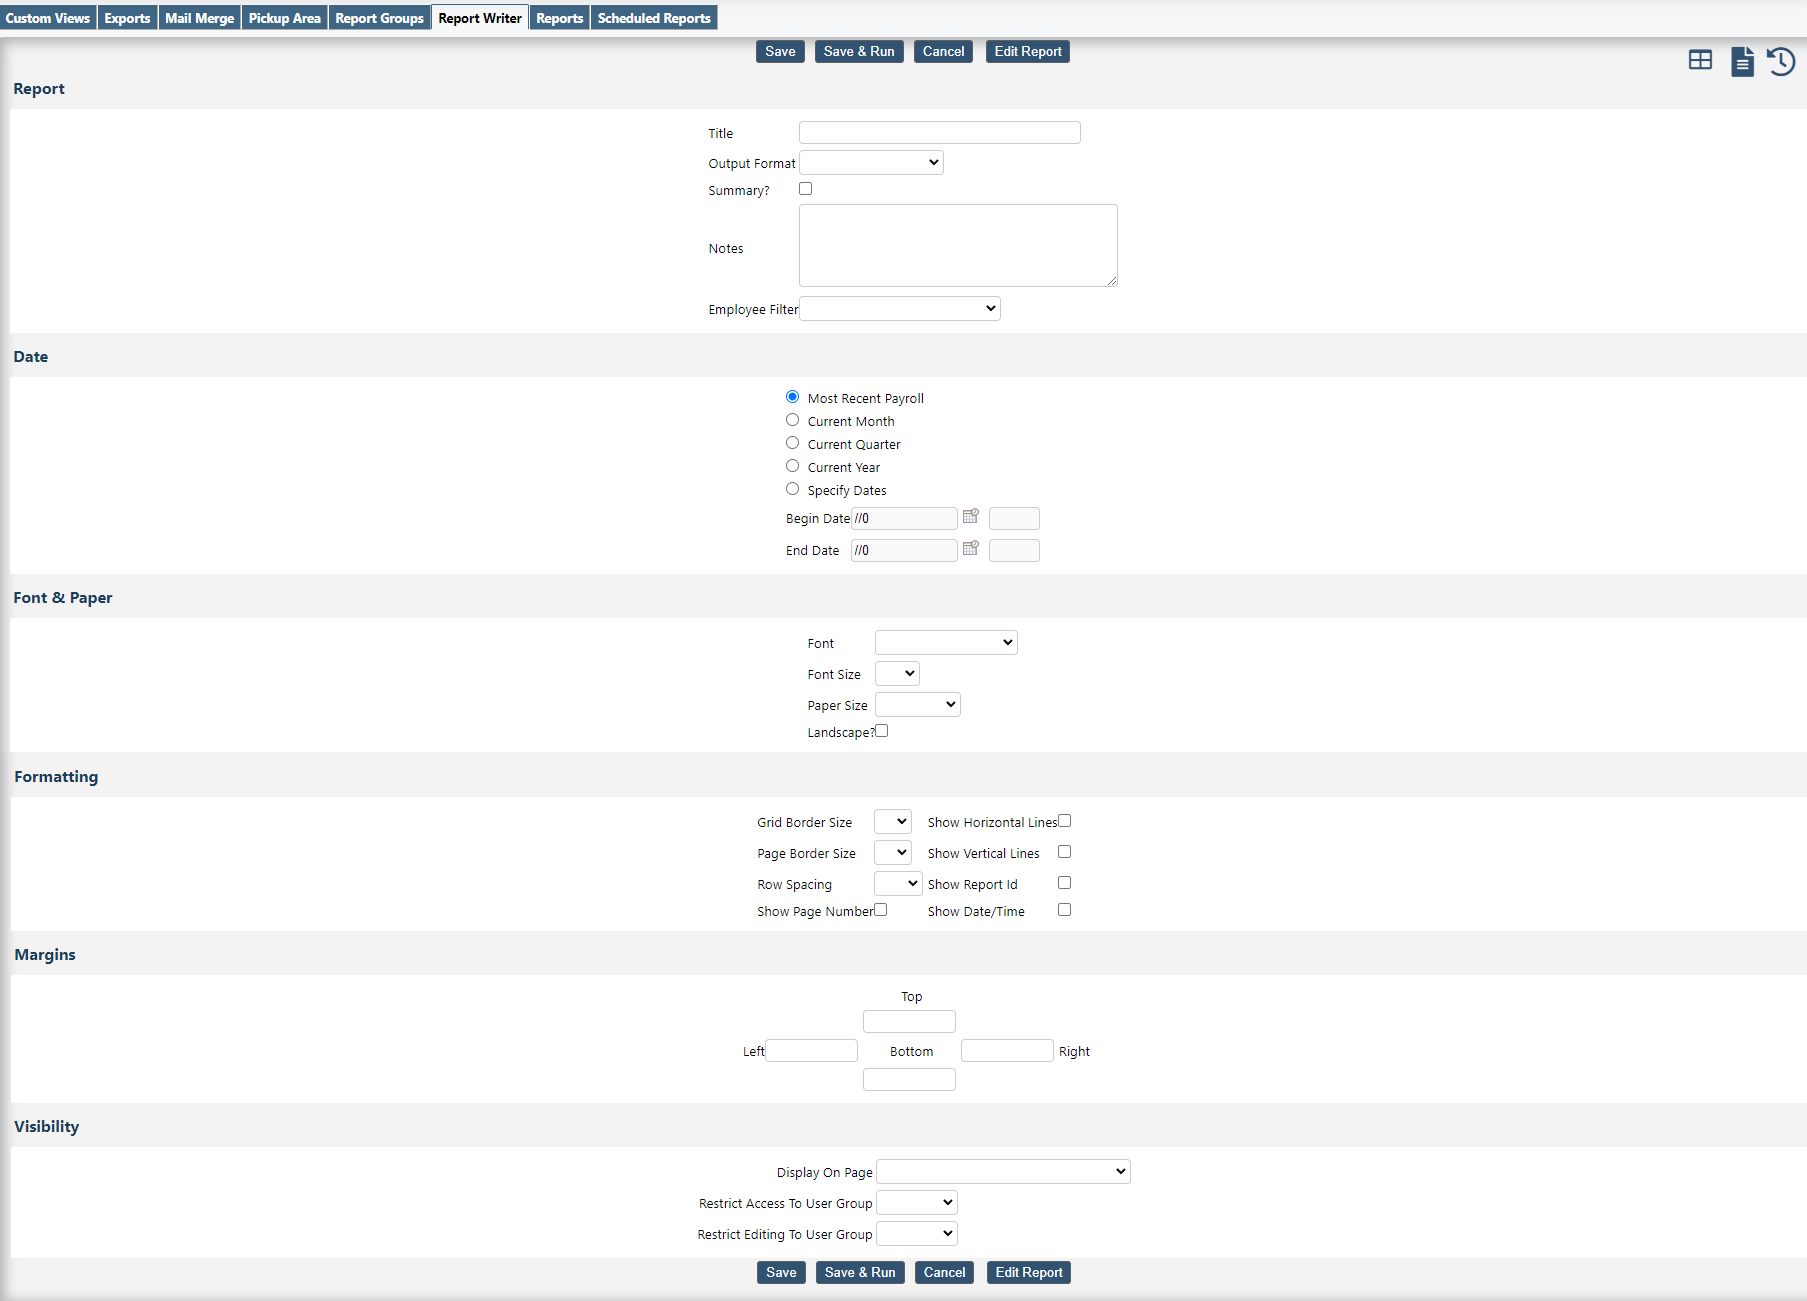Switch to Exports tab

coord(127,18)
